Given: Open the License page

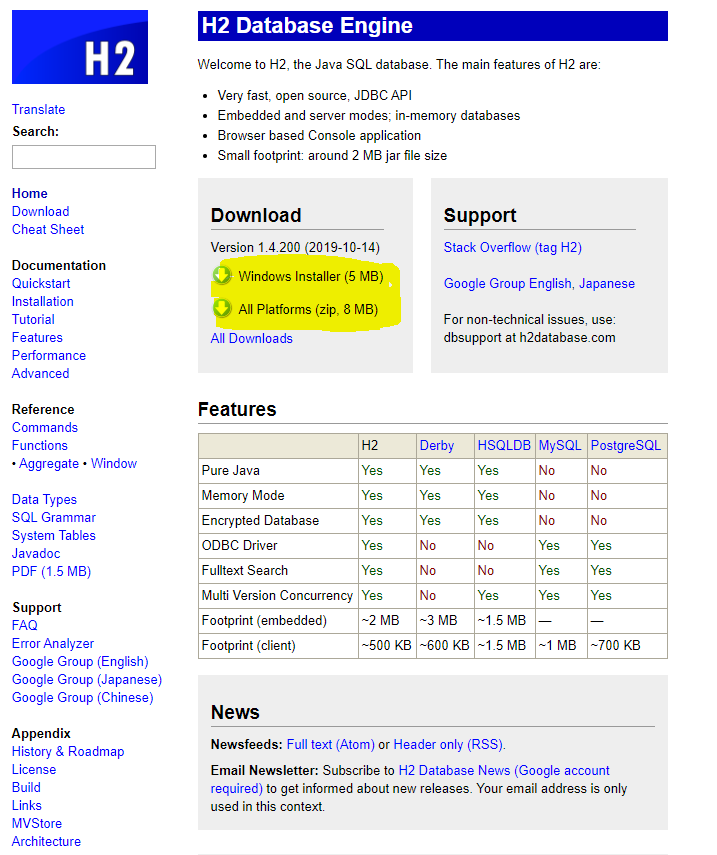Looking at the screenshot, I should click(x=34, y=769).
